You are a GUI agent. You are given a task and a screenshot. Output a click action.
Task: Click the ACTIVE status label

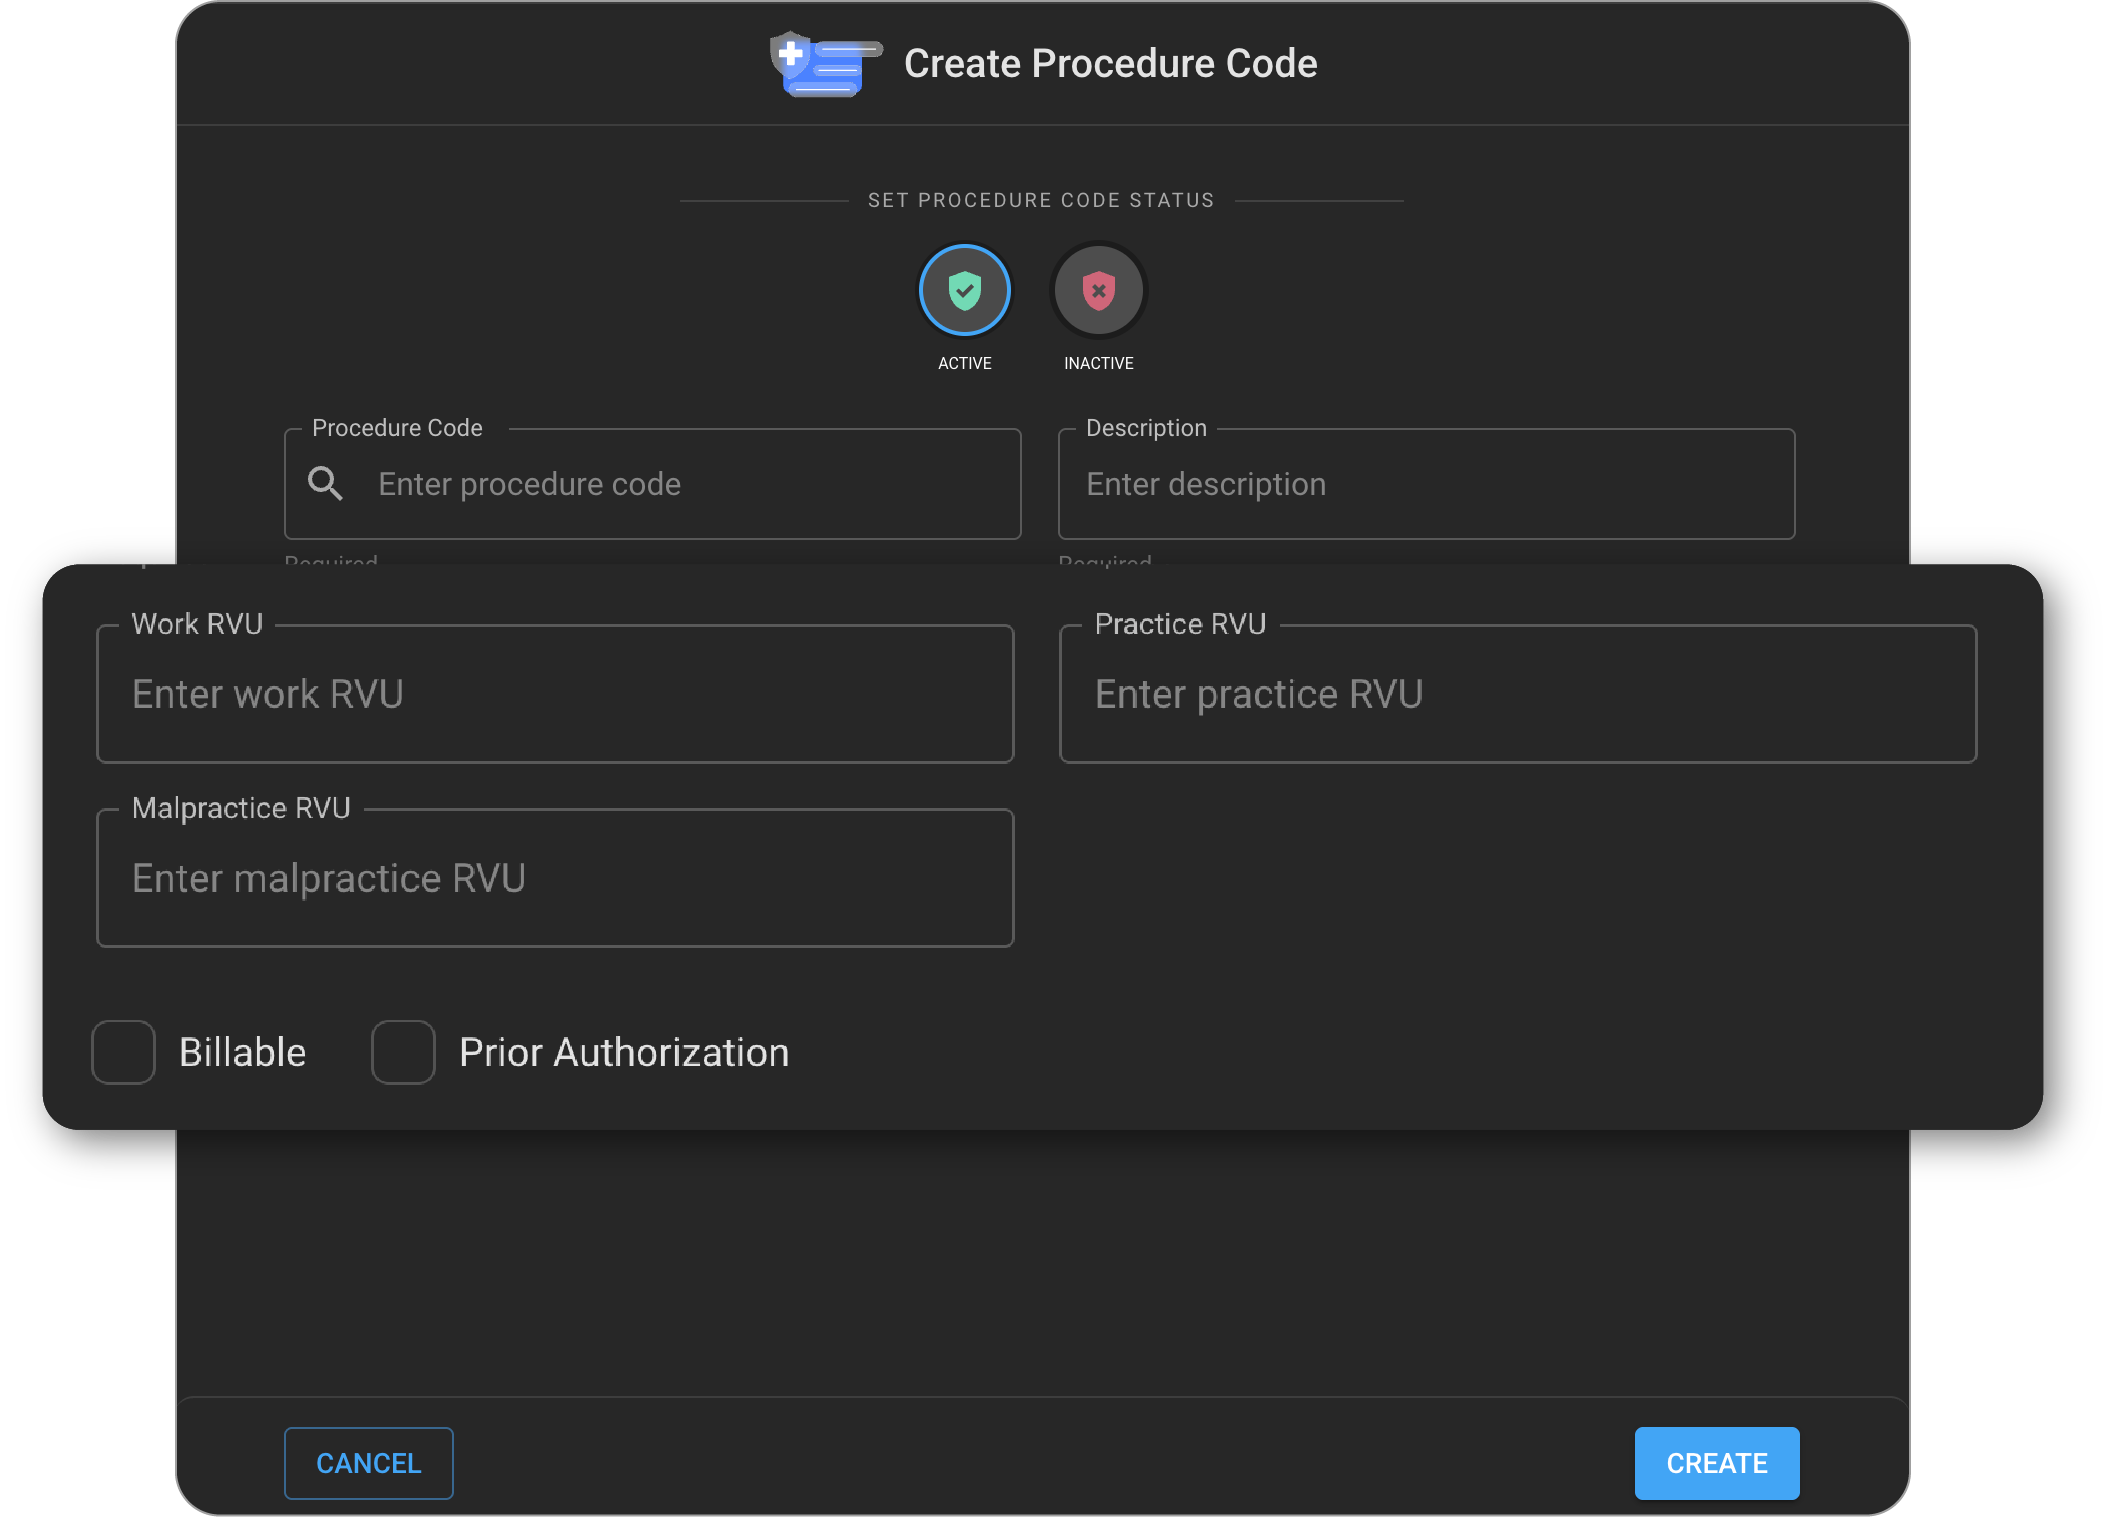pos(964,363)
